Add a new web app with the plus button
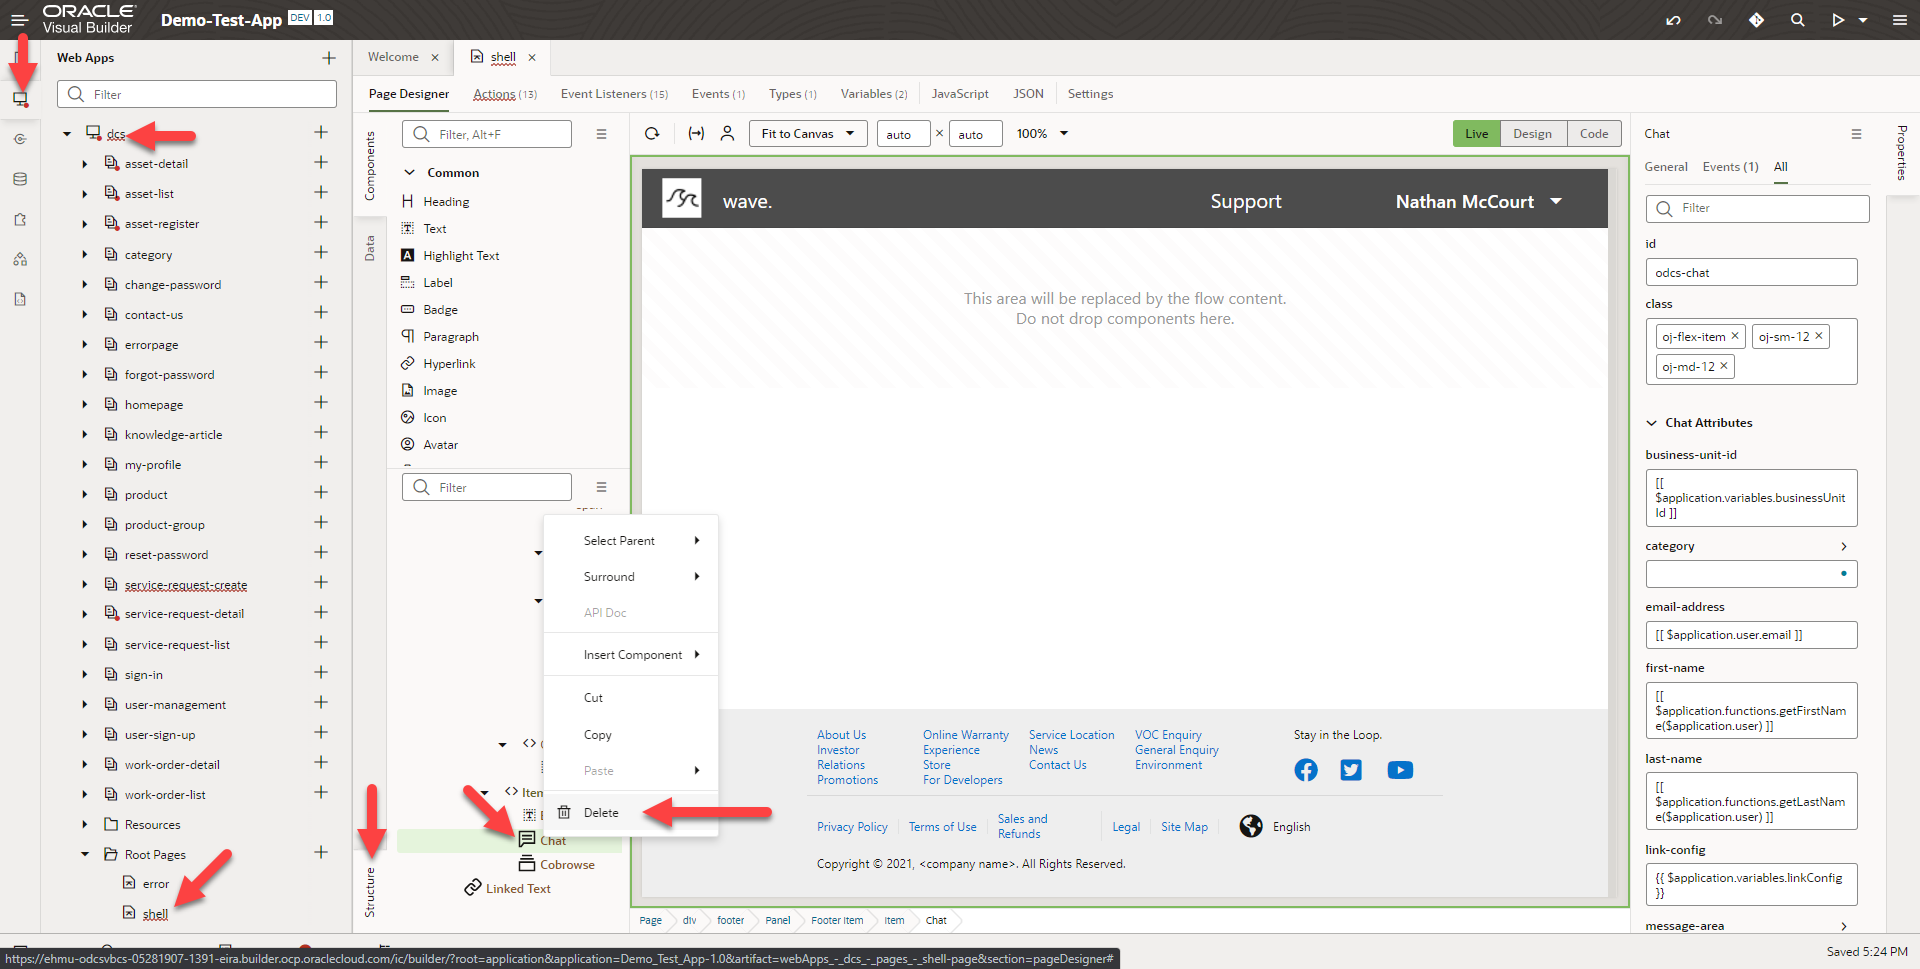Screen dimensions: 1920x969 tap(328, 57)
